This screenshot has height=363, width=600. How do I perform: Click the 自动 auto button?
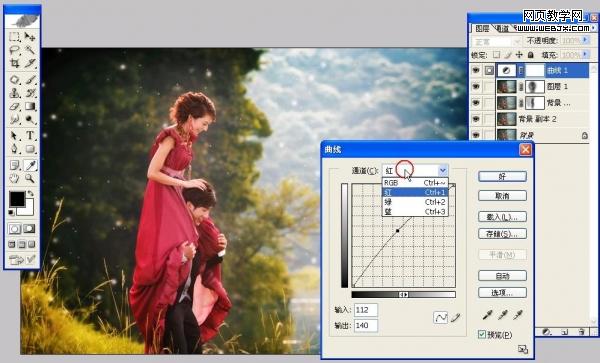click(x=502, y=276)
